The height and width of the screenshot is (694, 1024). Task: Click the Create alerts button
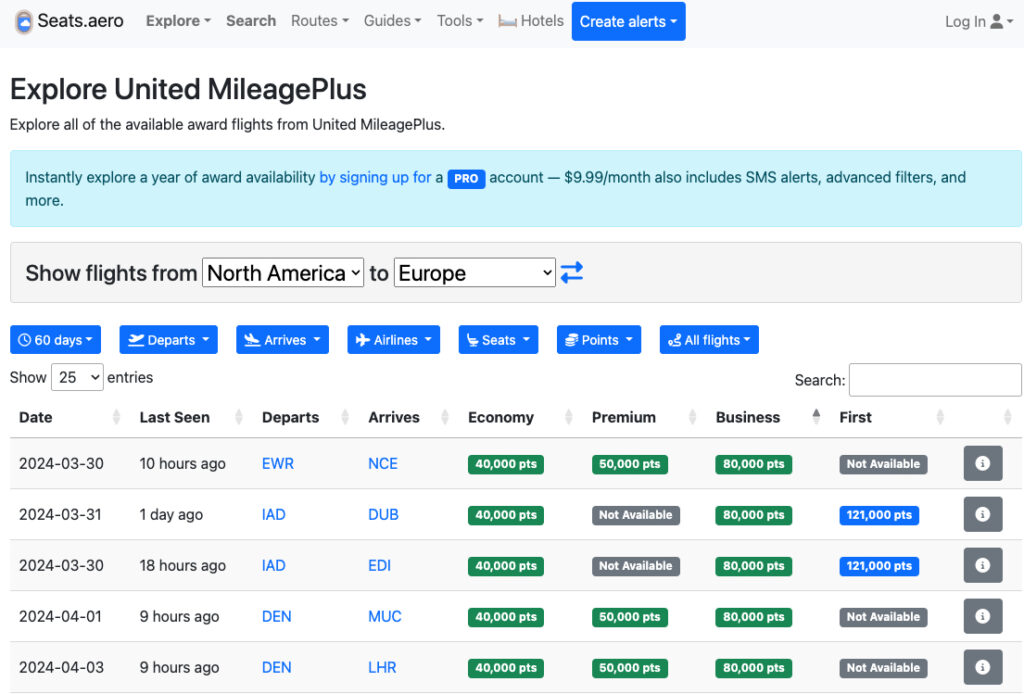628,20
